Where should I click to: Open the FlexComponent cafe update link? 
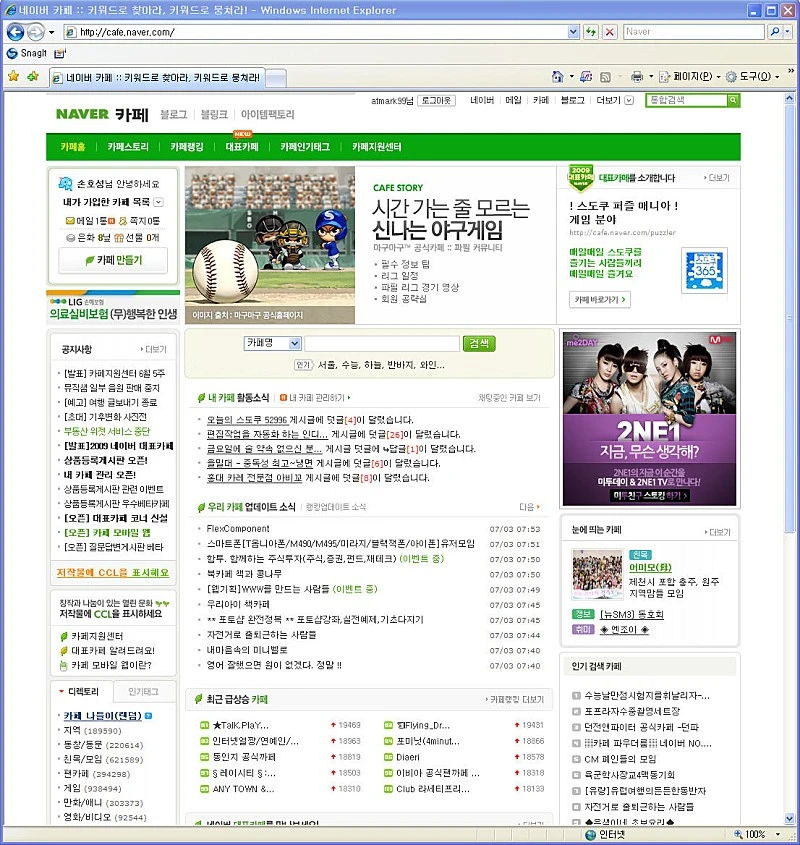click(238, 529)
